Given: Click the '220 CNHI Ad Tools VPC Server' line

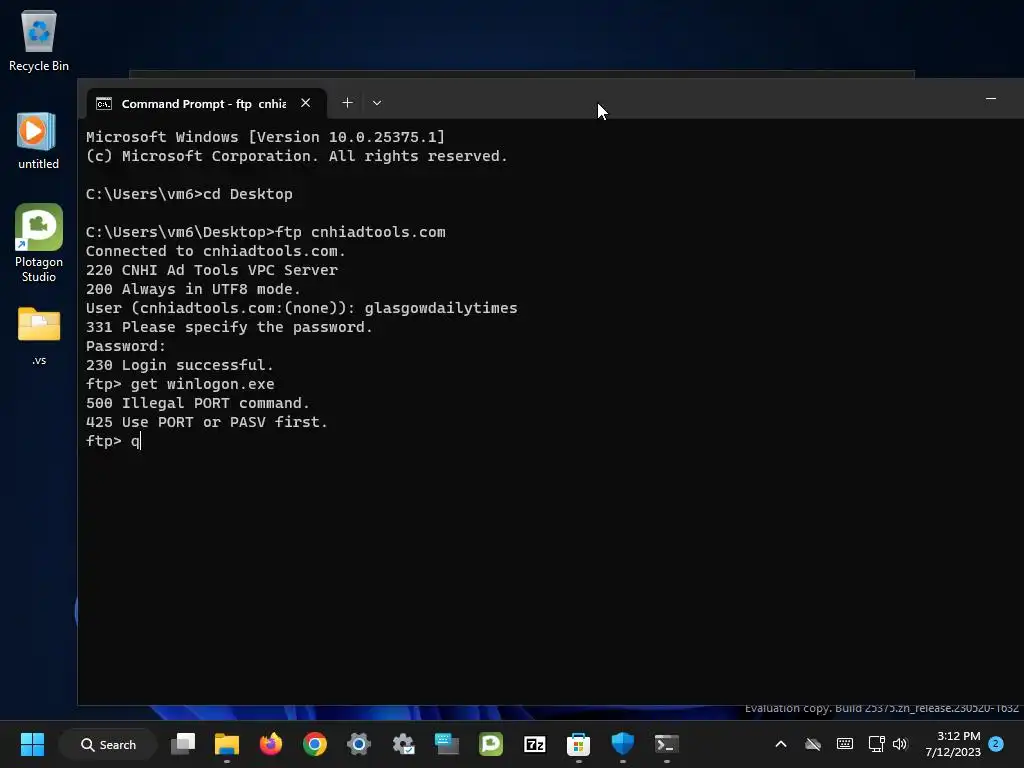Looking at the screenshot, I should pyautogui.click(x=212, y=270).
